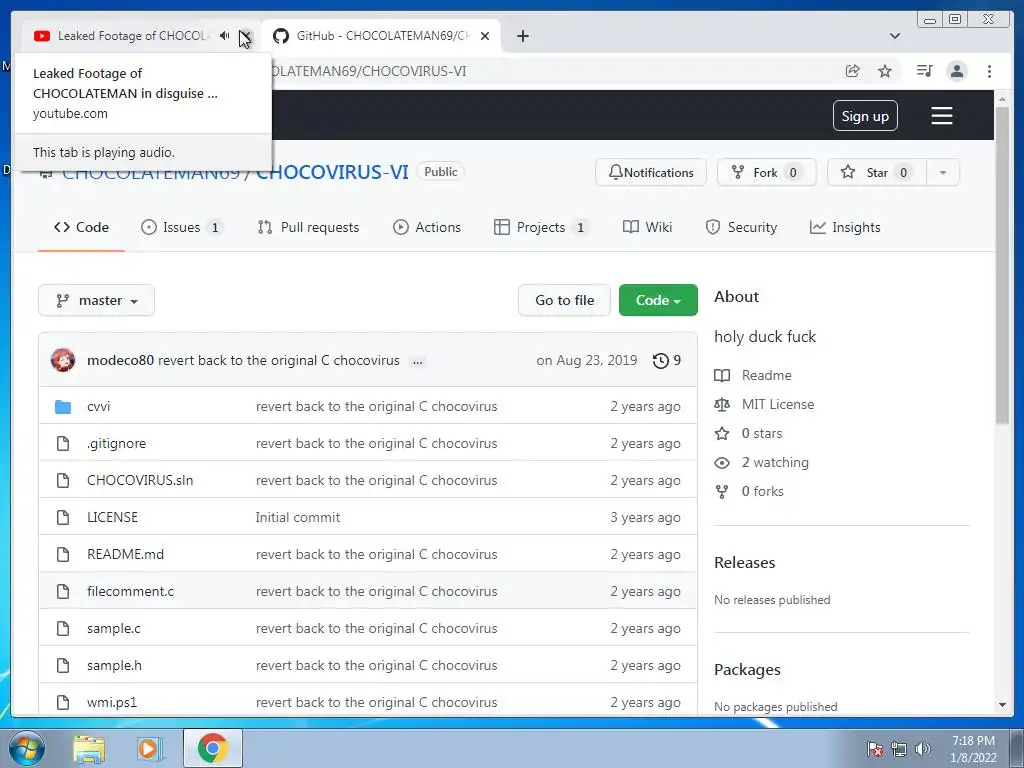Open the Chrome profile avatar
Viewport: 1024px width, 768px height.
click(x=957, y=71)
